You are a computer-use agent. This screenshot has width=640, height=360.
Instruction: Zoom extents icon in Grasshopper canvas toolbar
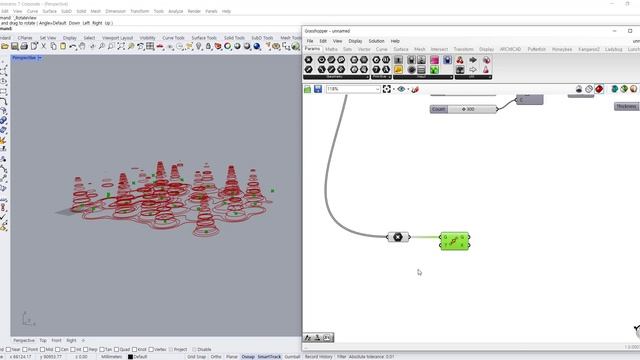point(387,89)
